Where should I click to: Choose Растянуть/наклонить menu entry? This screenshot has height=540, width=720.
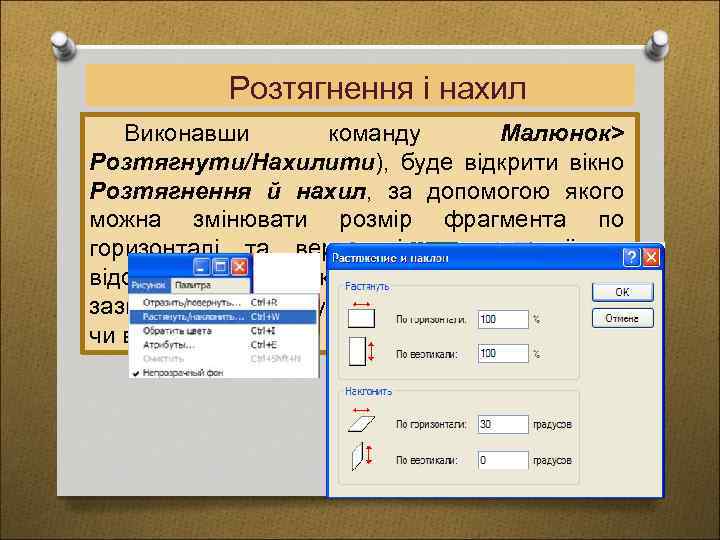pyautogui.click(x=224, y=317)
